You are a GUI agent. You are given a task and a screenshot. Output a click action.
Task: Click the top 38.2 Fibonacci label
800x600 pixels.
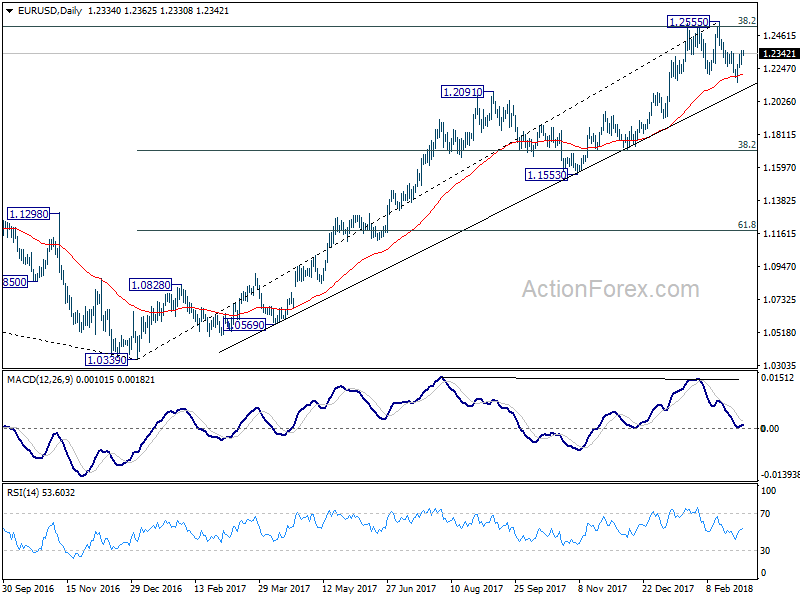(x=747, y=21)
